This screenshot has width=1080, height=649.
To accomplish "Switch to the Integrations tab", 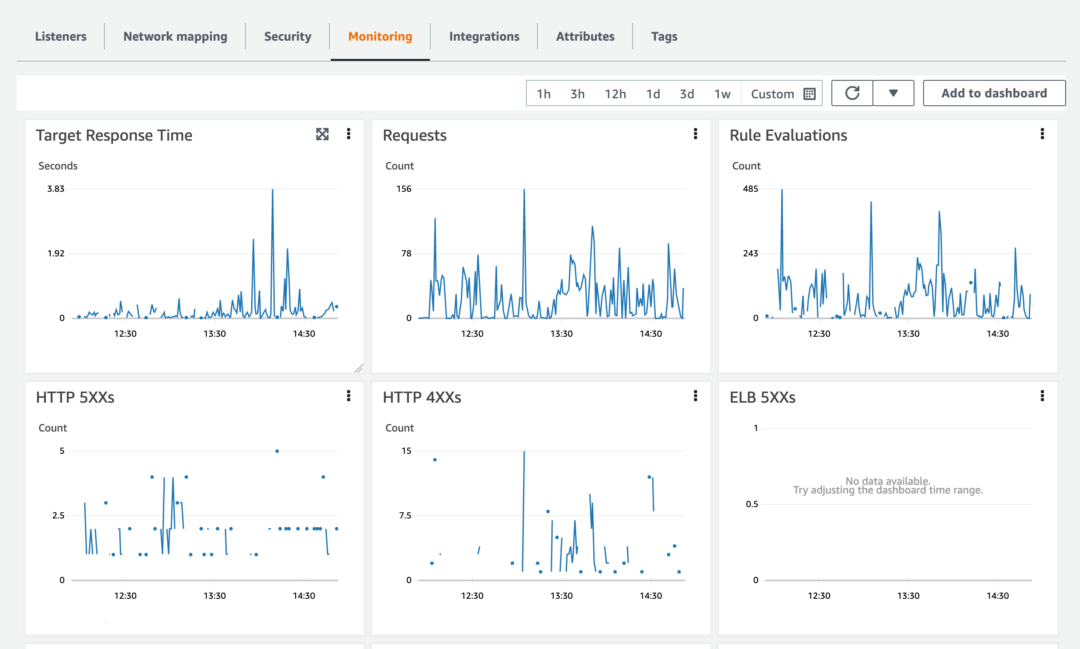I will point(484,36).
